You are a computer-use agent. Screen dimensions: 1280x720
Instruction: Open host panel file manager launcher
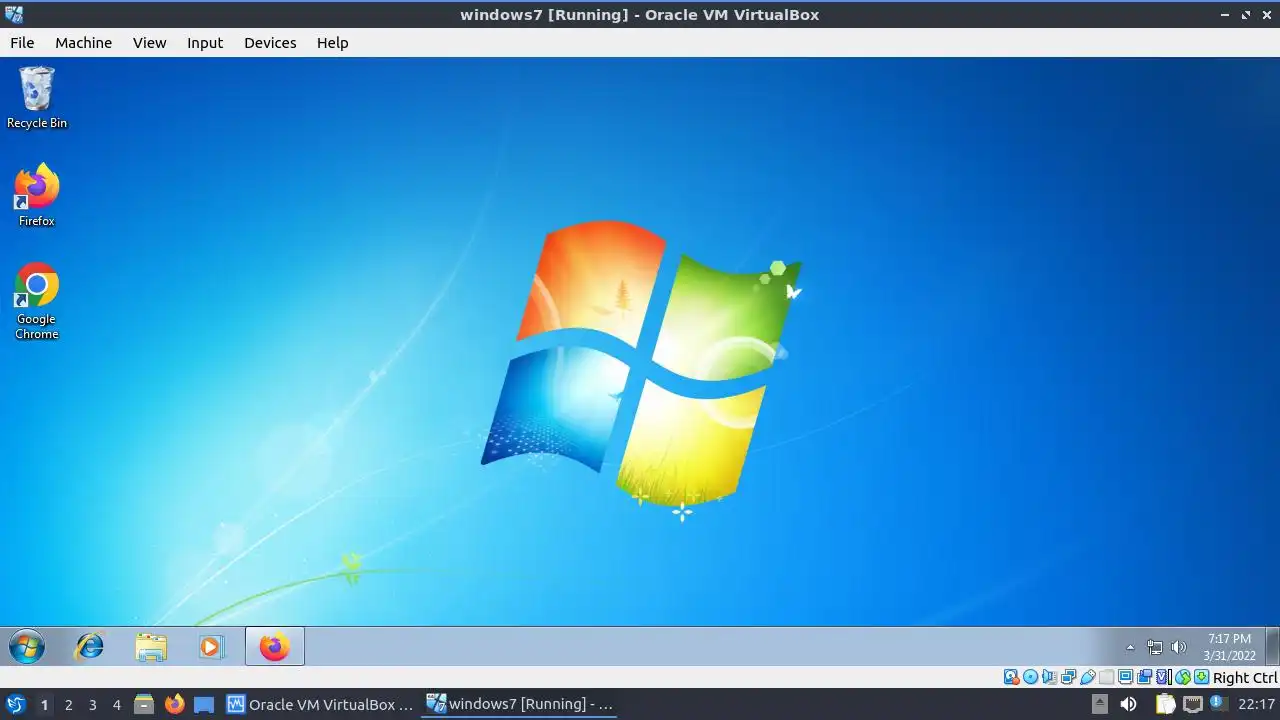pos(144,704)
